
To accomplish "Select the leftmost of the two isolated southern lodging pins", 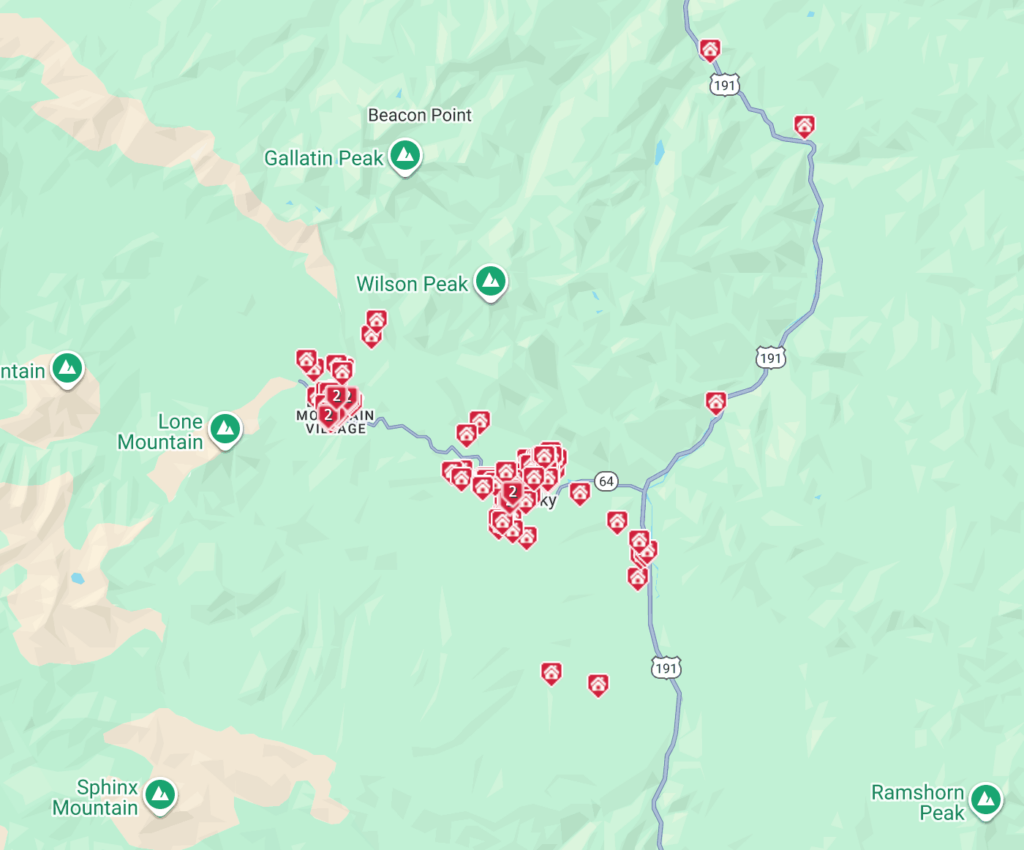I will click(x=551, y=673).
